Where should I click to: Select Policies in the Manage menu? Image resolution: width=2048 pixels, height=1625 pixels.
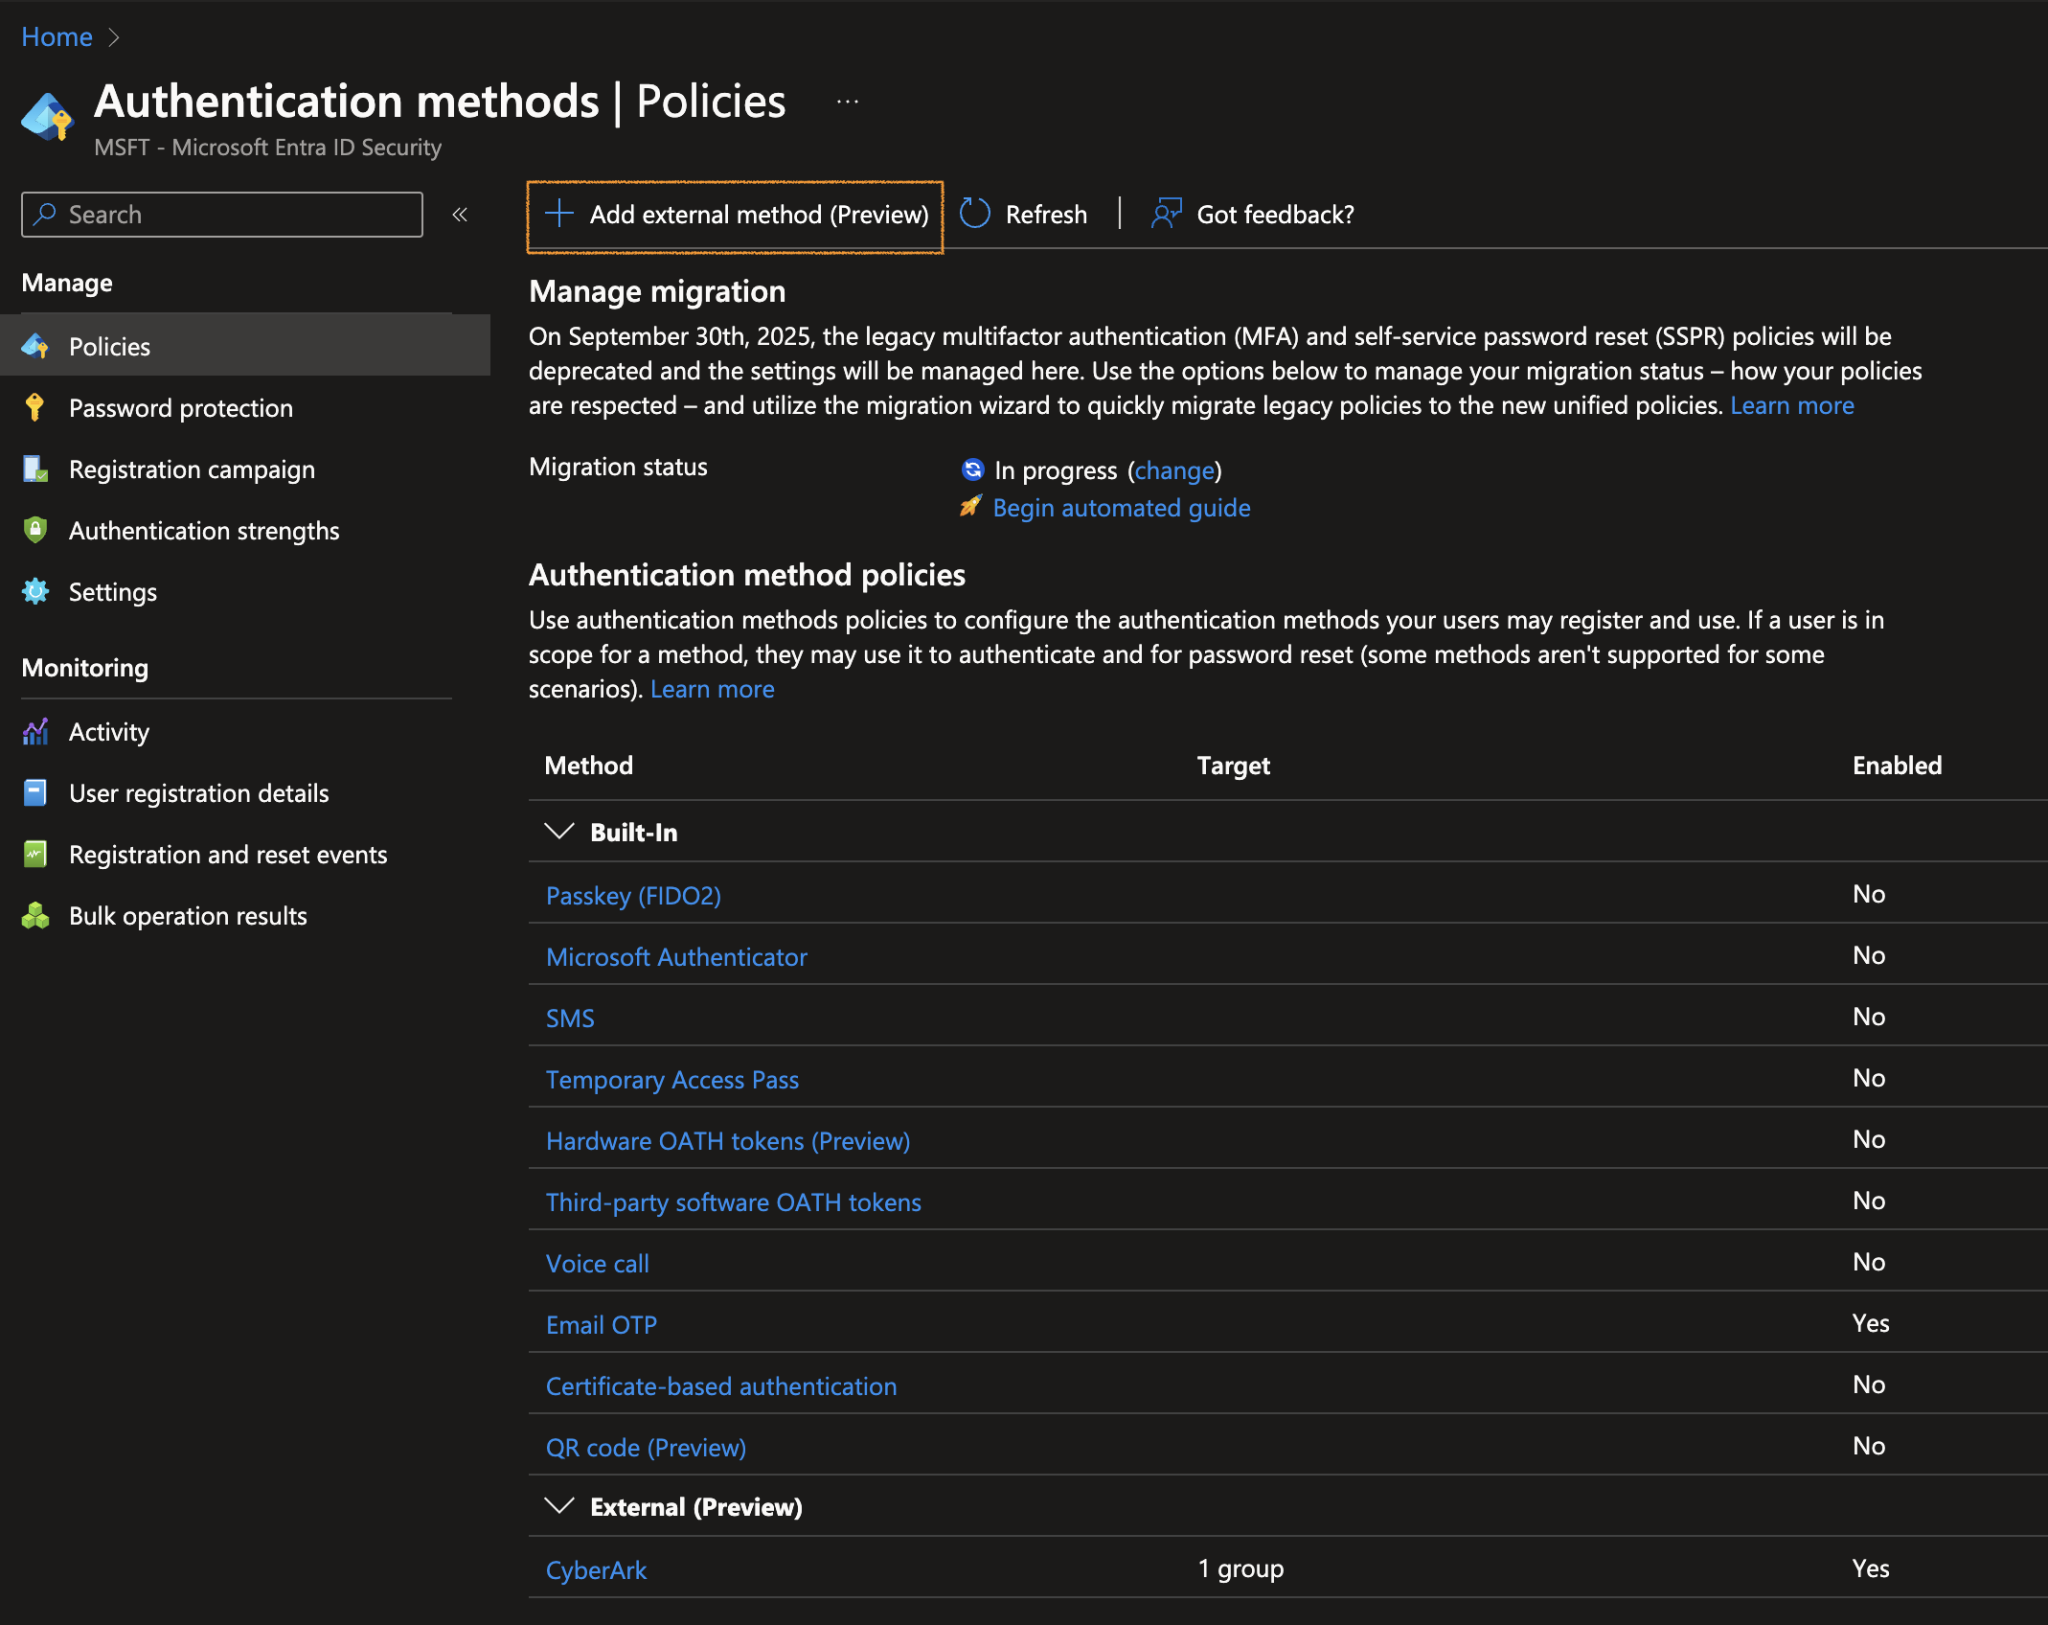pos(109,346)
